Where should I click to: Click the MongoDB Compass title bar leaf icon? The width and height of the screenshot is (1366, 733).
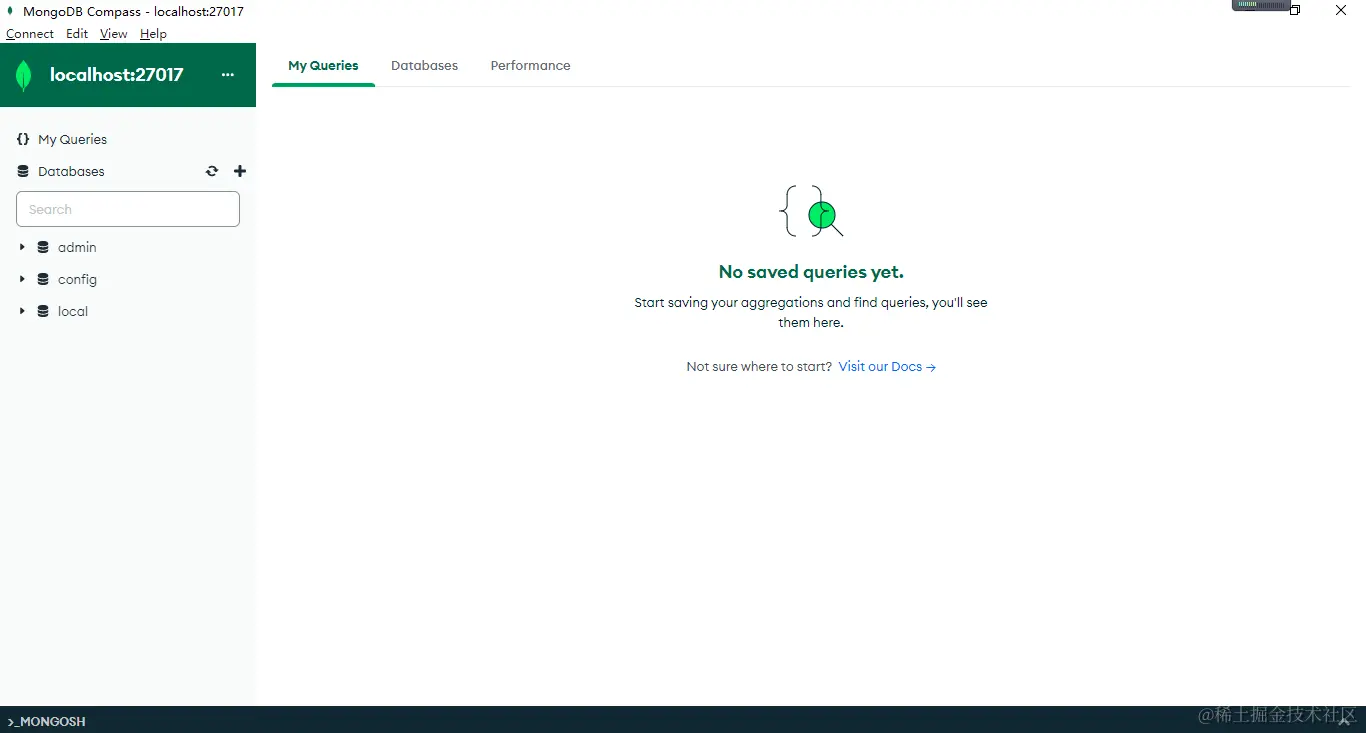11,11
